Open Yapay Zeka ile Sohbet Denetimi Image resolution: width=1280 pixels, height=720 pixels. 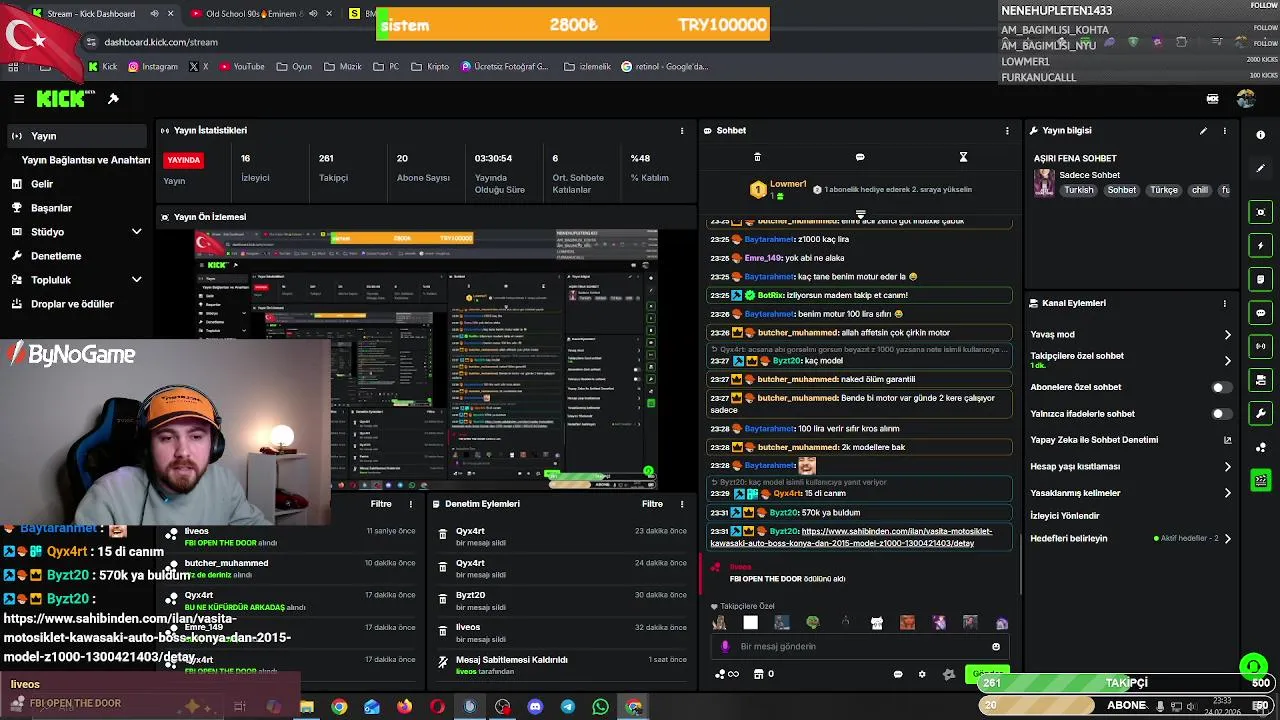pyautogui.click(x=1131, y=440)
